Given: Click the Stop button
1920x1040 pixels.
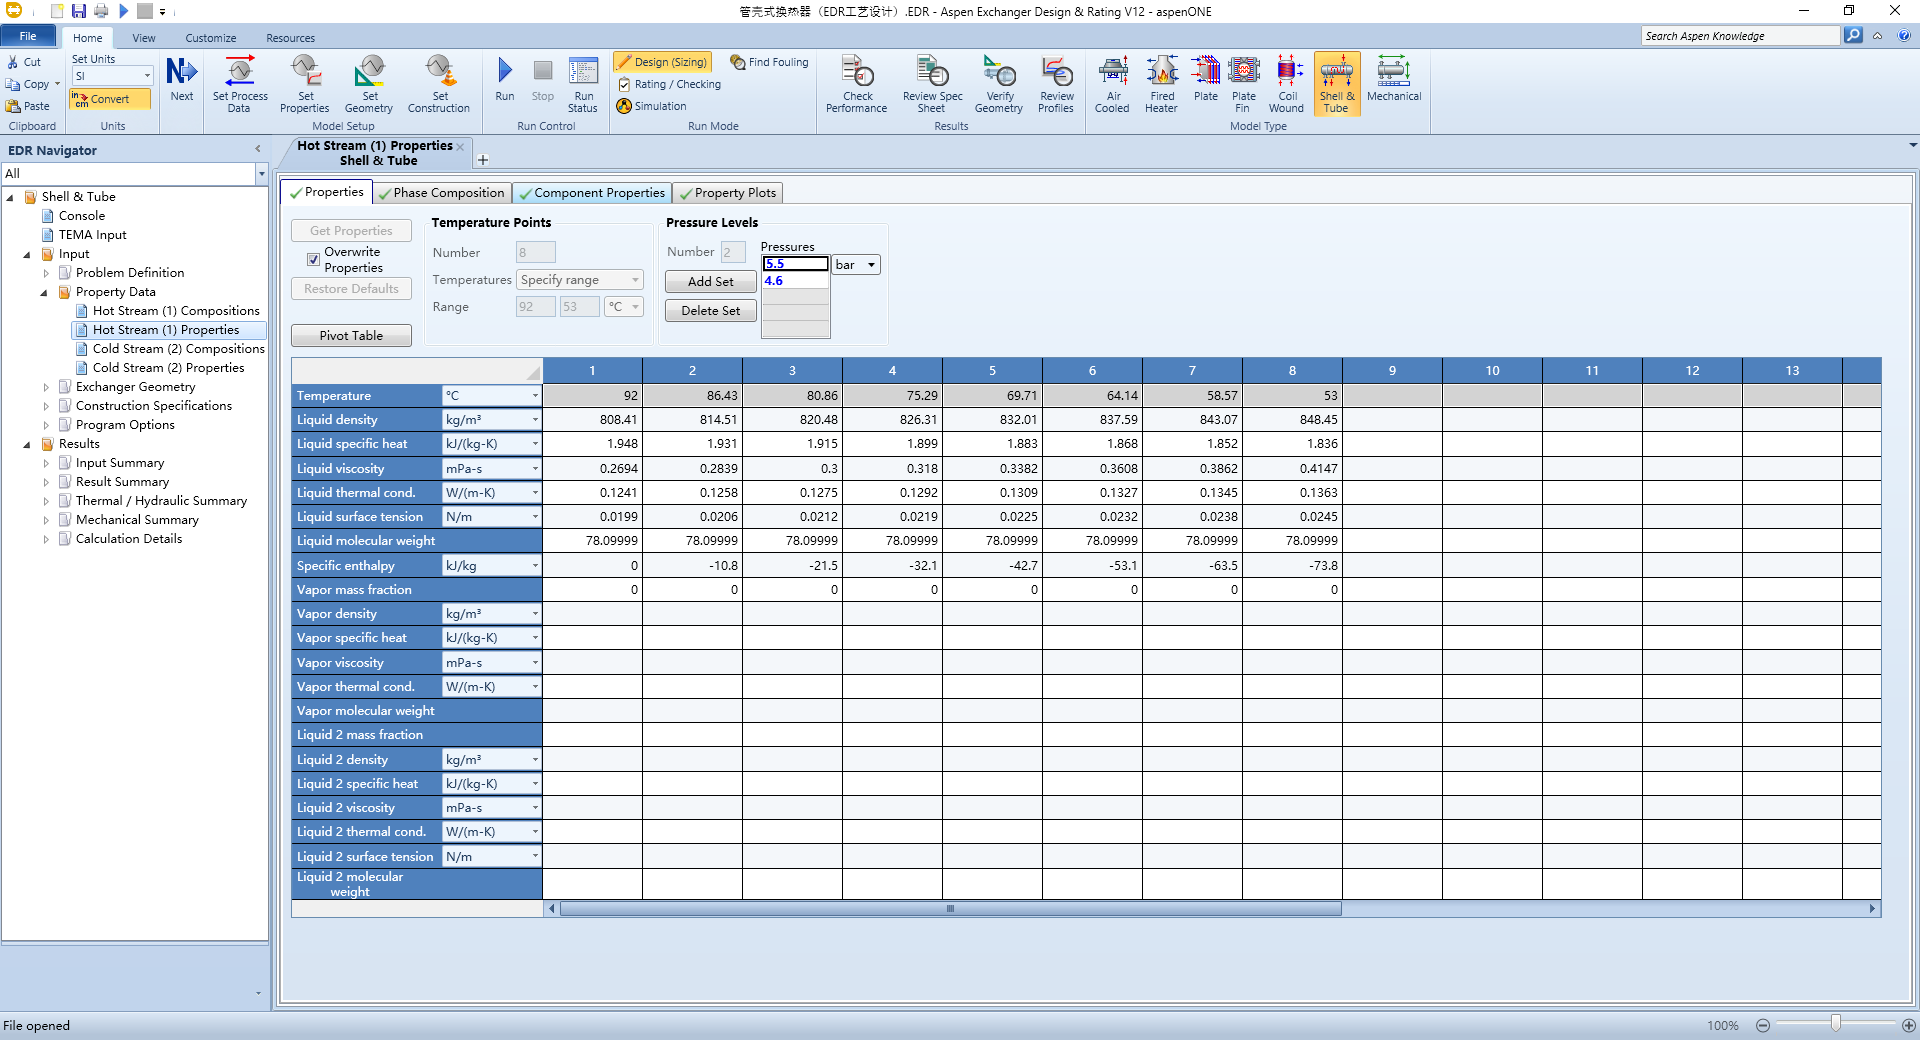Looking at the screenshot, I should pos(543,80).
